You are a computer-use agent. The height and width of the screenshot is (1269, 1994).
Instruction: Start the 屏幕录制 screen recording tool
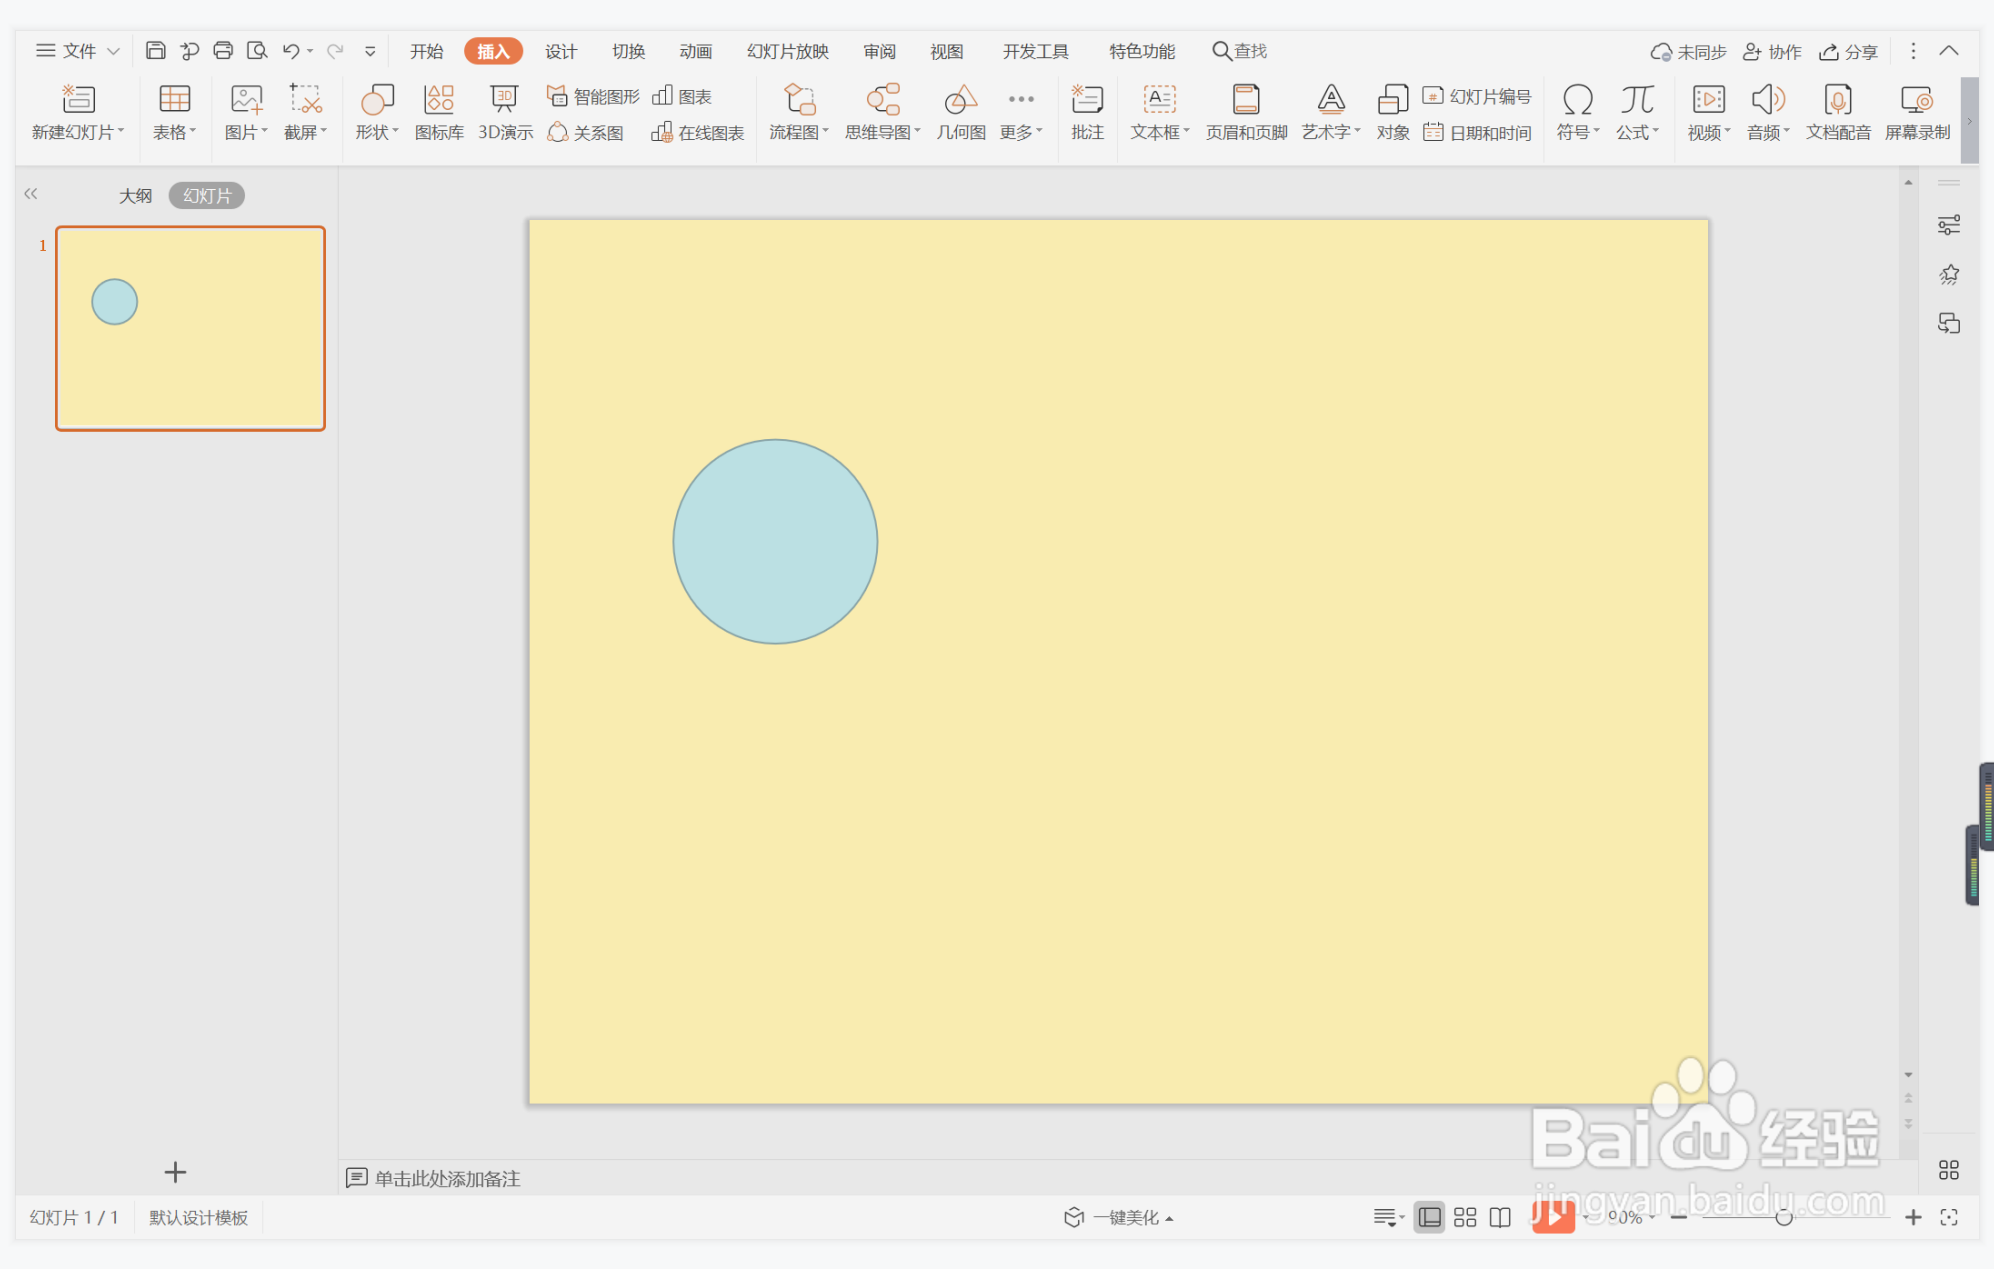coord(1917,111)
